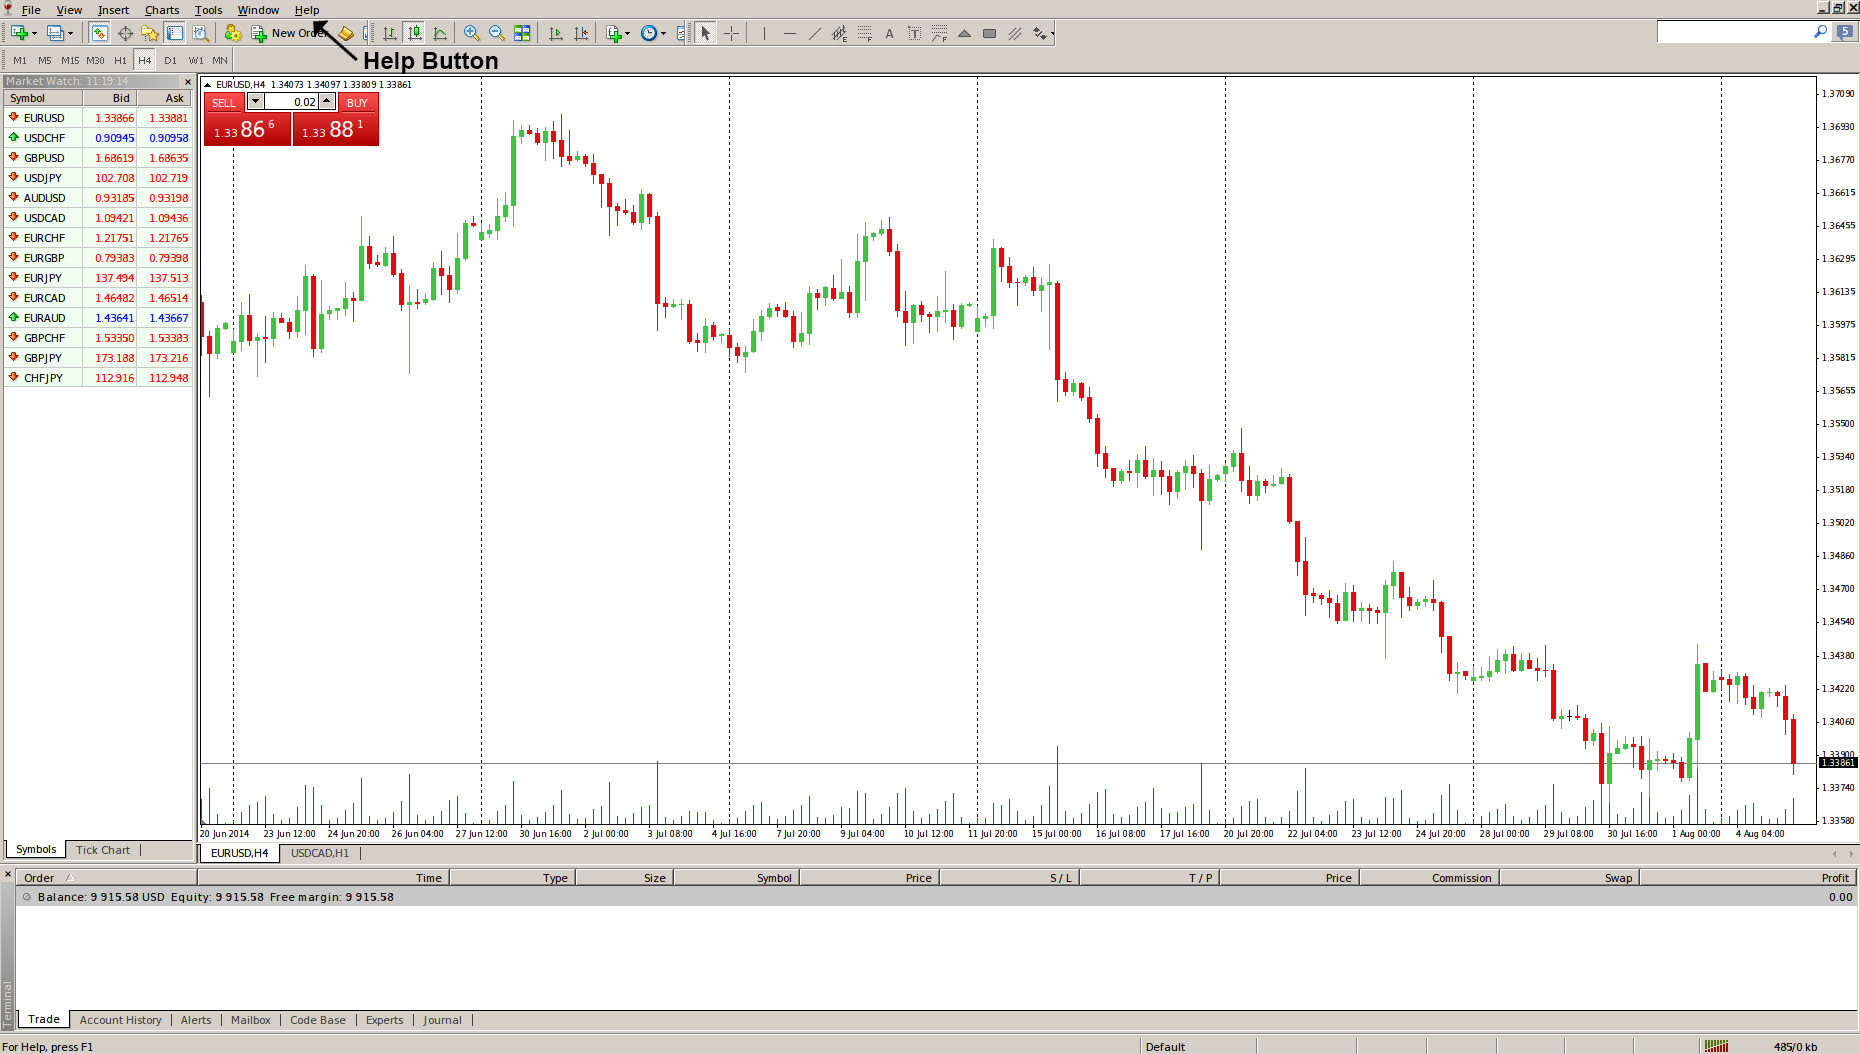
Task: Switch timeframe to D1
Action: 170,60
